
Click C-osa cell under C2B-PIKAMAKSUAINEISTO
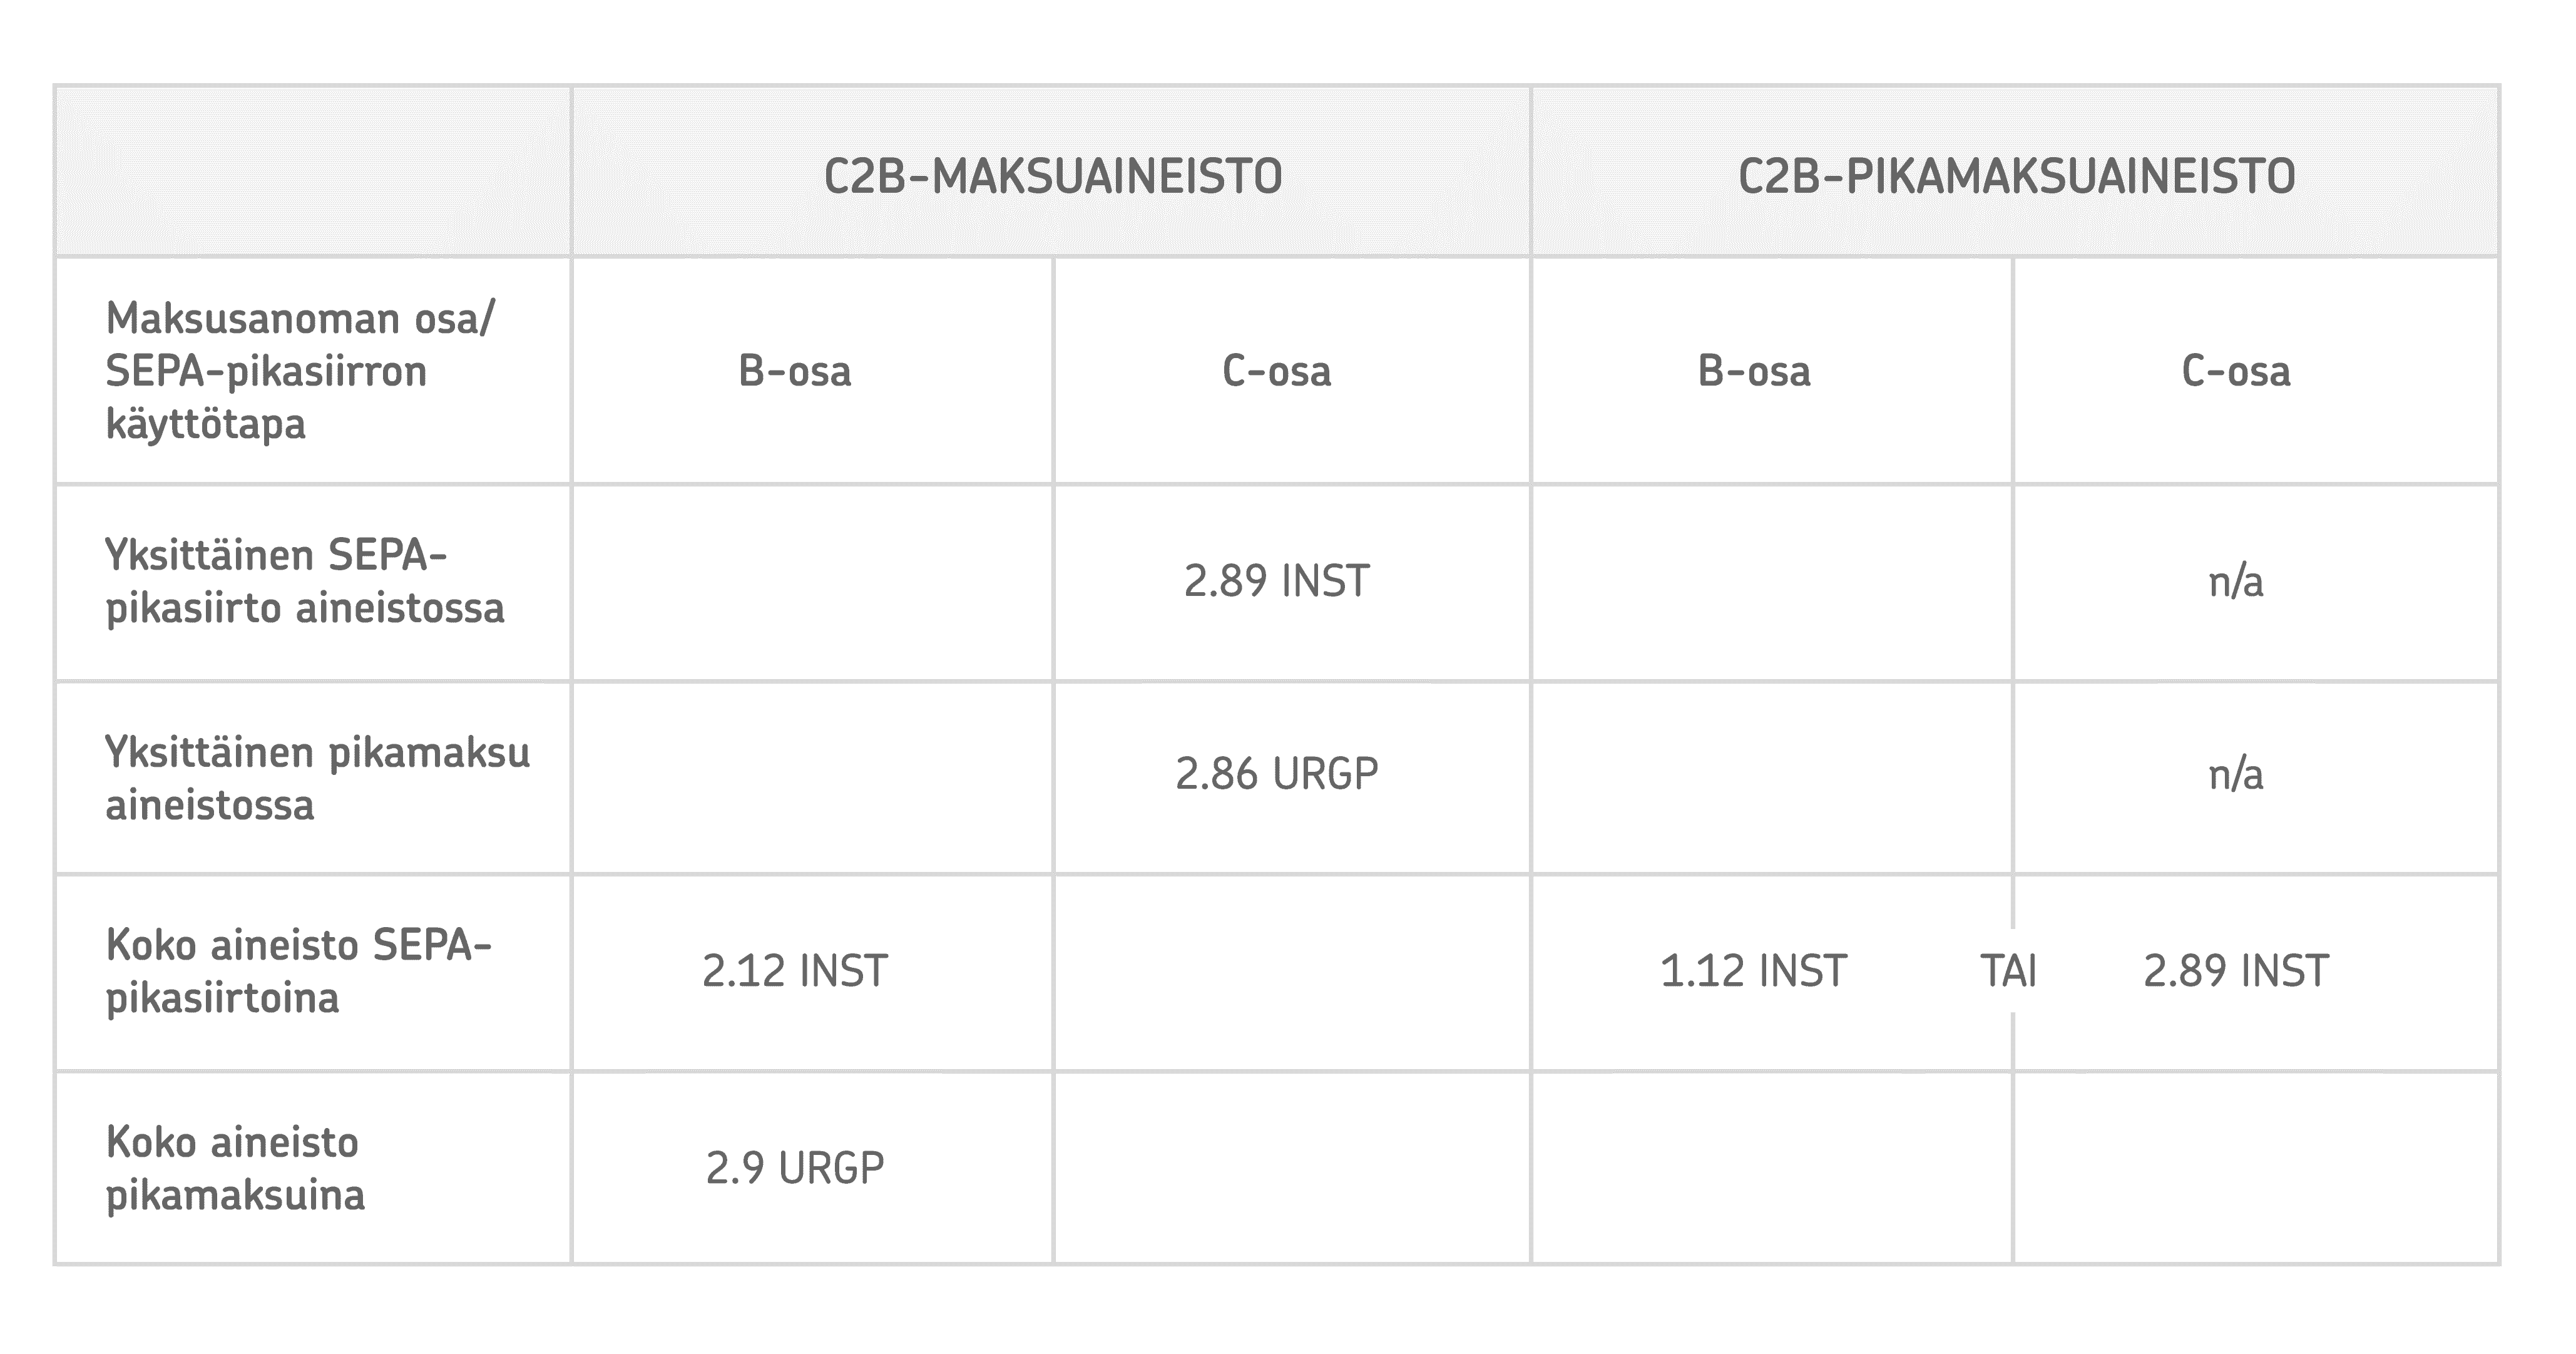point(2236,371)
